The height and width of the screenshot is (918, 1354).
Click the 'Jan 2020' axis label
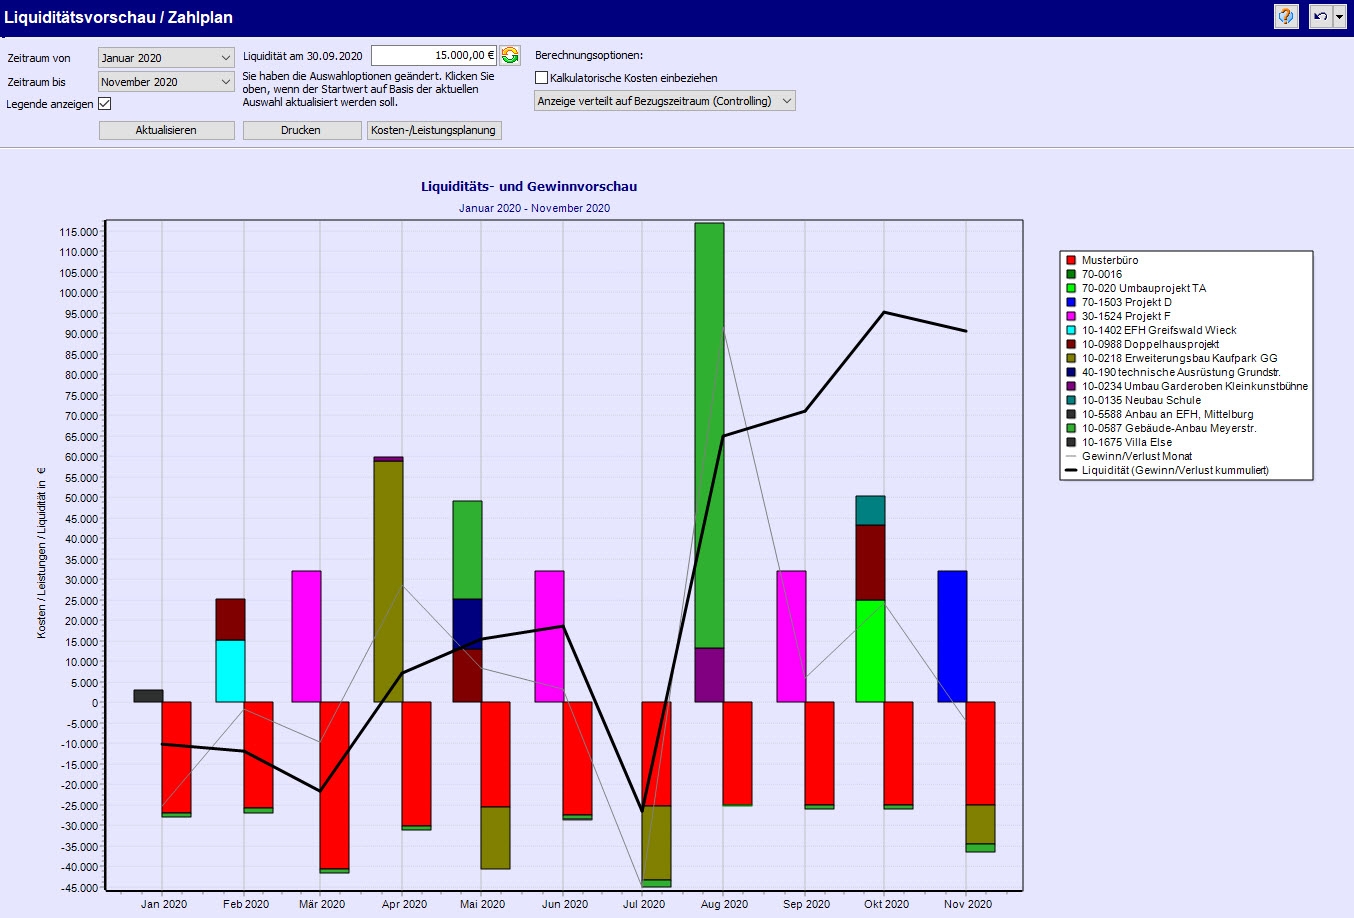tap(164, 904)
